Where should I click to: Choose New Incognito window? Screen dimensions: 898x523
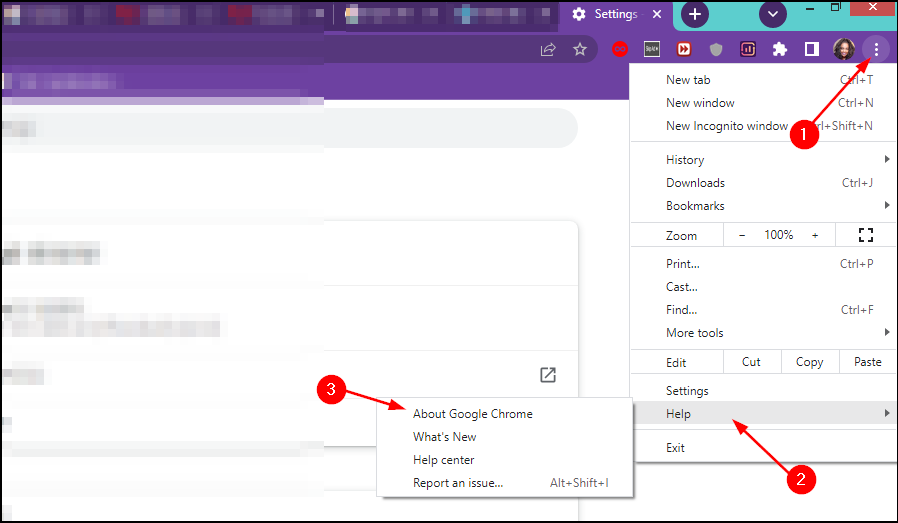(763, 126)
